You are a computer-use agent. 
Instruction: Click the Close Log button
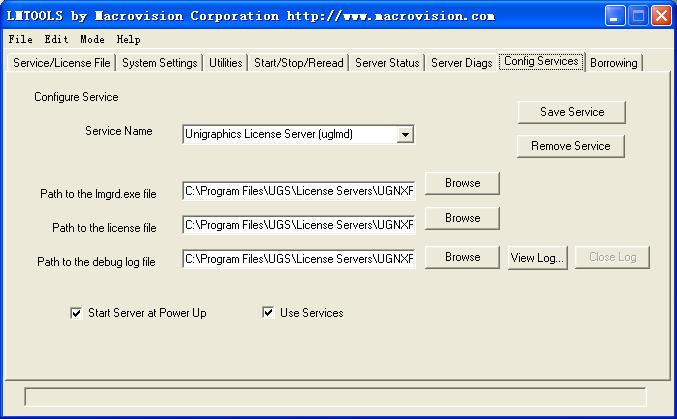pos(612,257)
